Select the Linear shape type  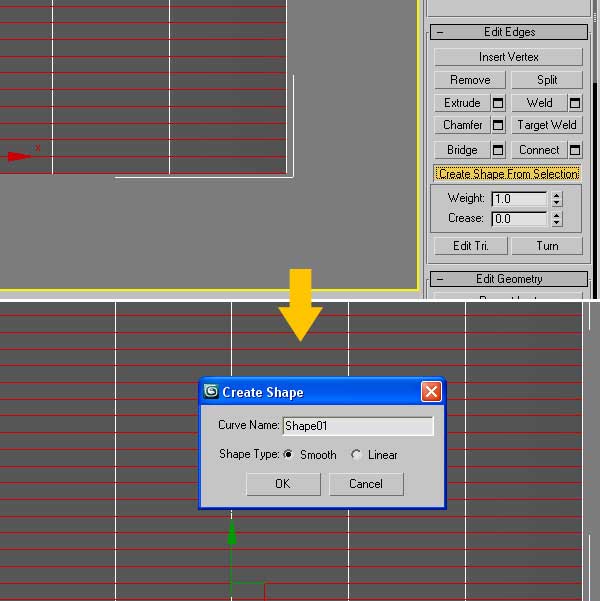356,455
